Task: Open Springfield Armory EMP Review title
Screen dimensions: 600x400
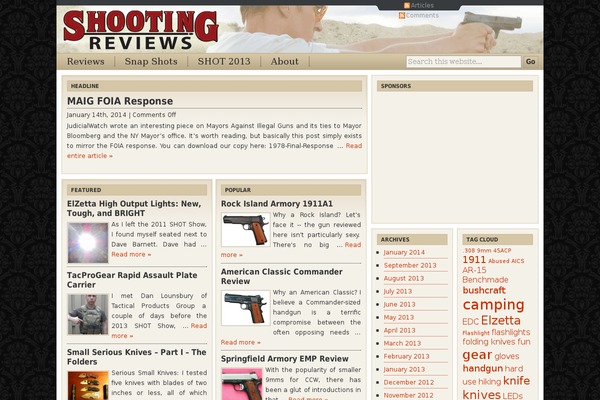Action: [285, 359]
